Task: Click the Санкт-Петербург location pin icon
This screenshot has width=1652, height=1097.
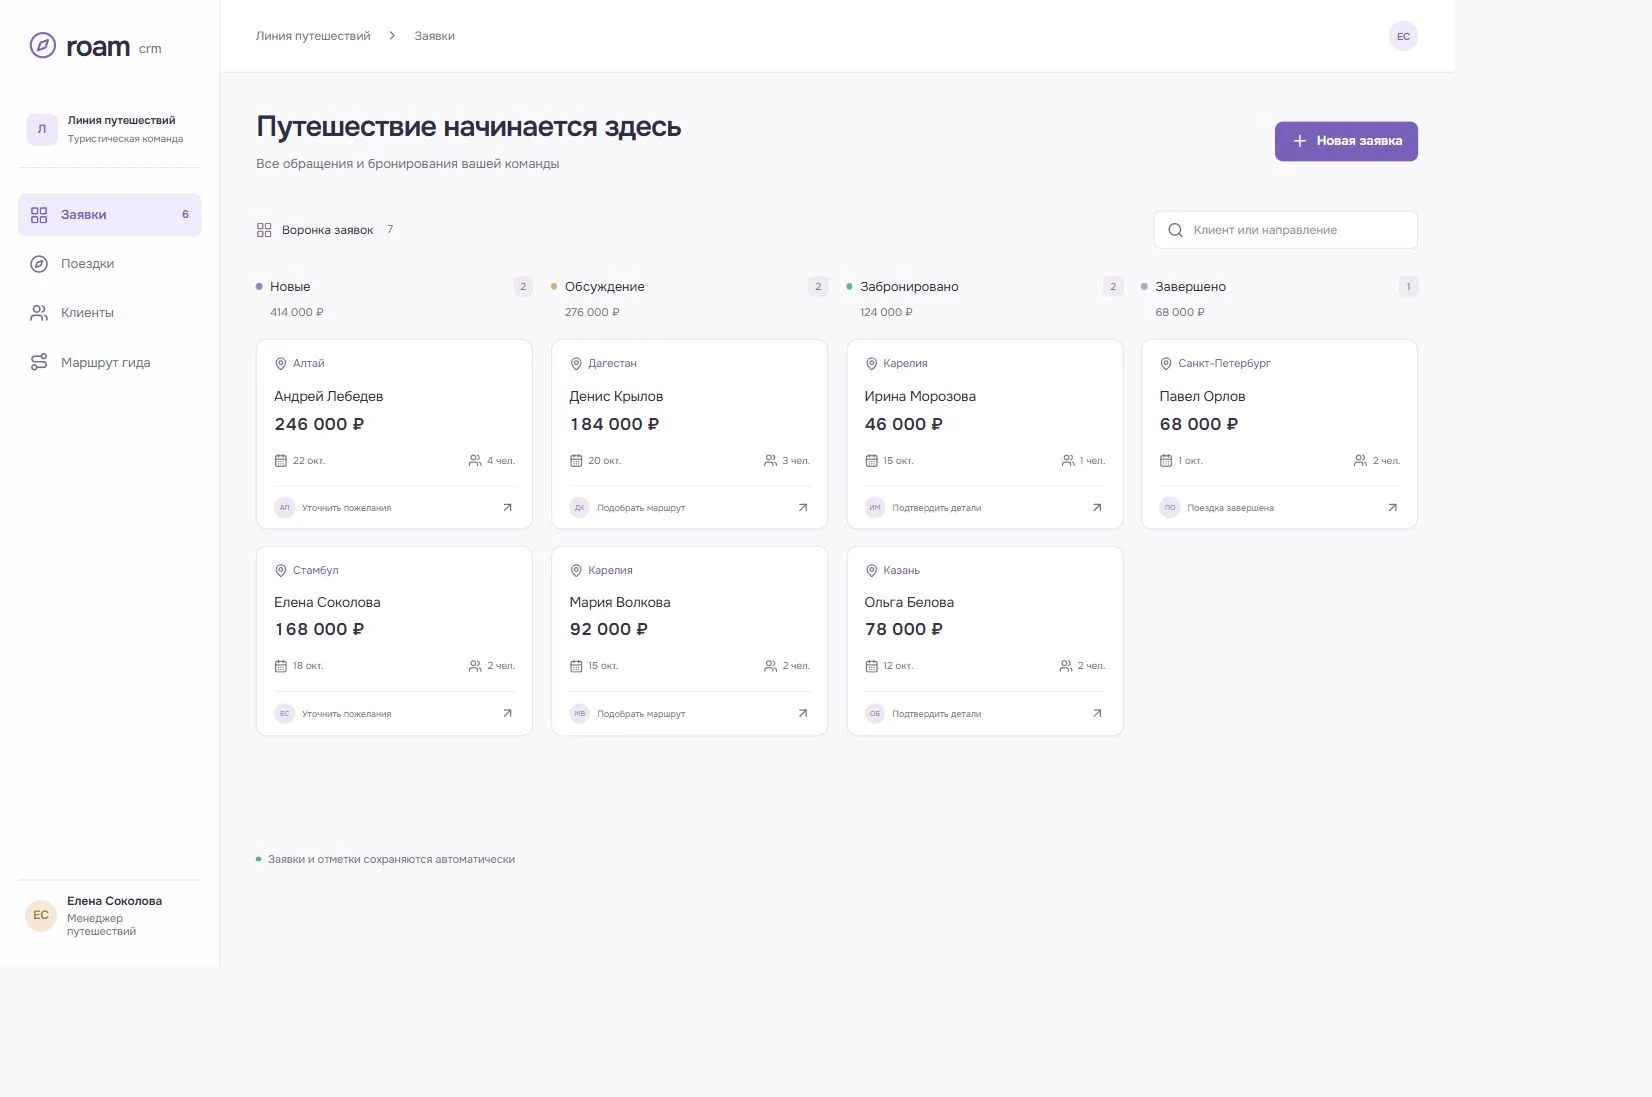Action: pos(1166,364)
